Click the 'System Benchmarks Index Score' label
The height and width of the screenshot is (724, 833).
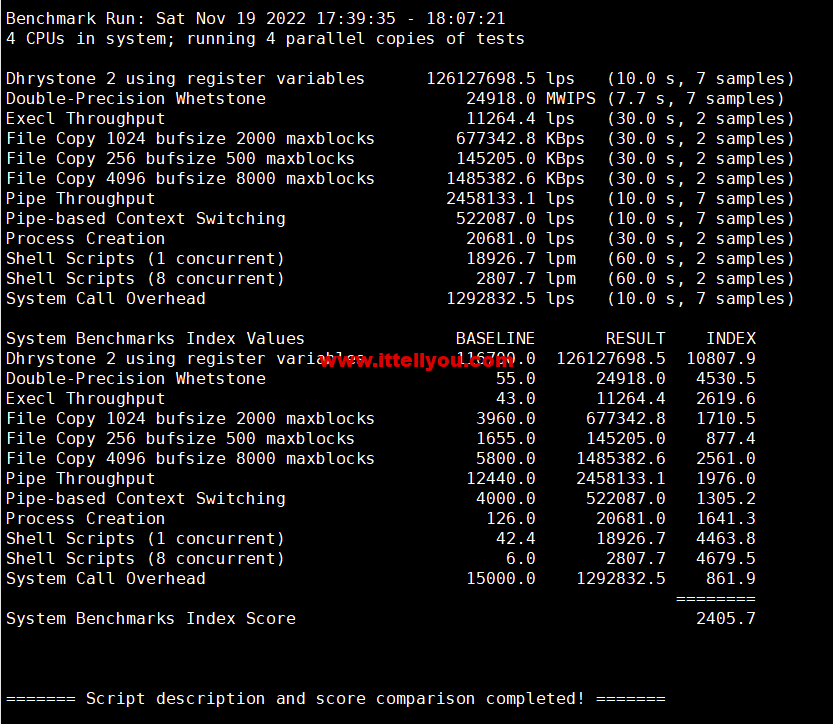click(x=150, y=618)
